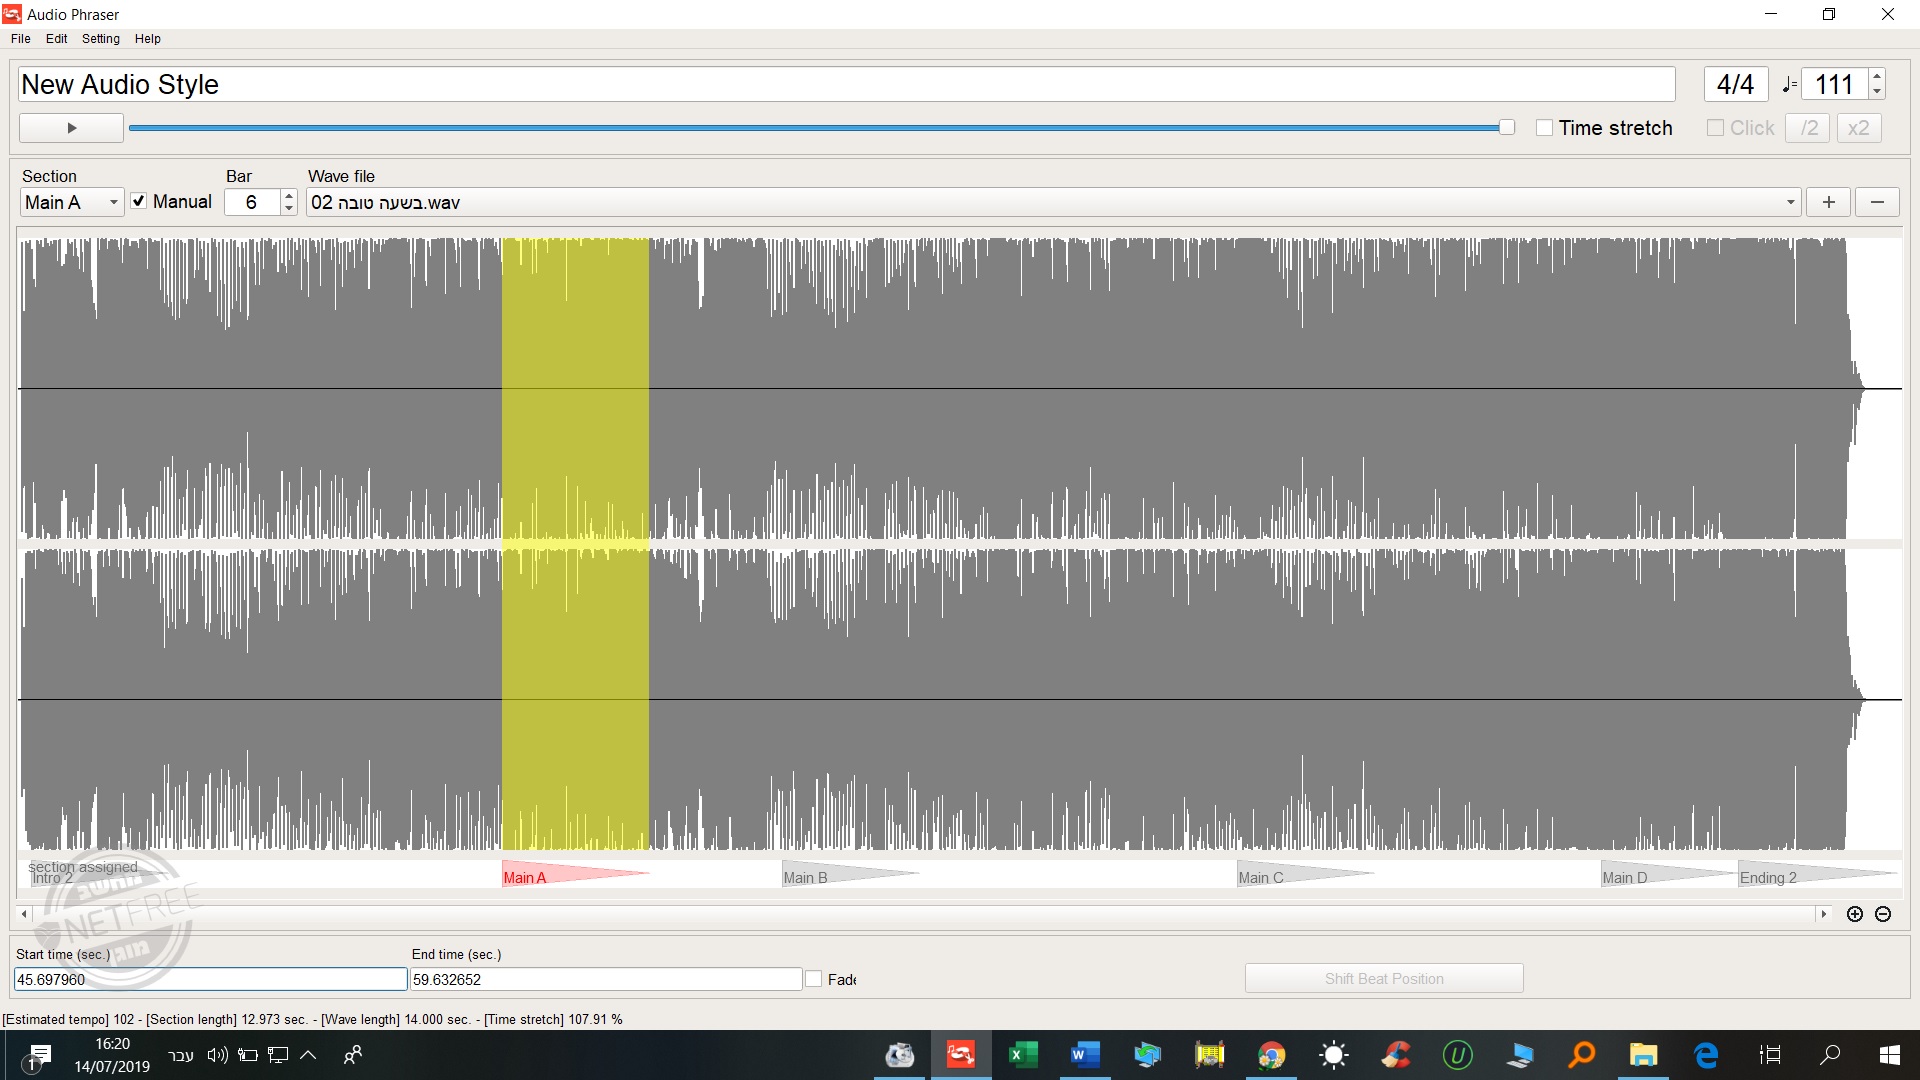Screen dimensions: 1920x1080
Task: Open Excel from the taskbar
Action: coord(1022,1054)
